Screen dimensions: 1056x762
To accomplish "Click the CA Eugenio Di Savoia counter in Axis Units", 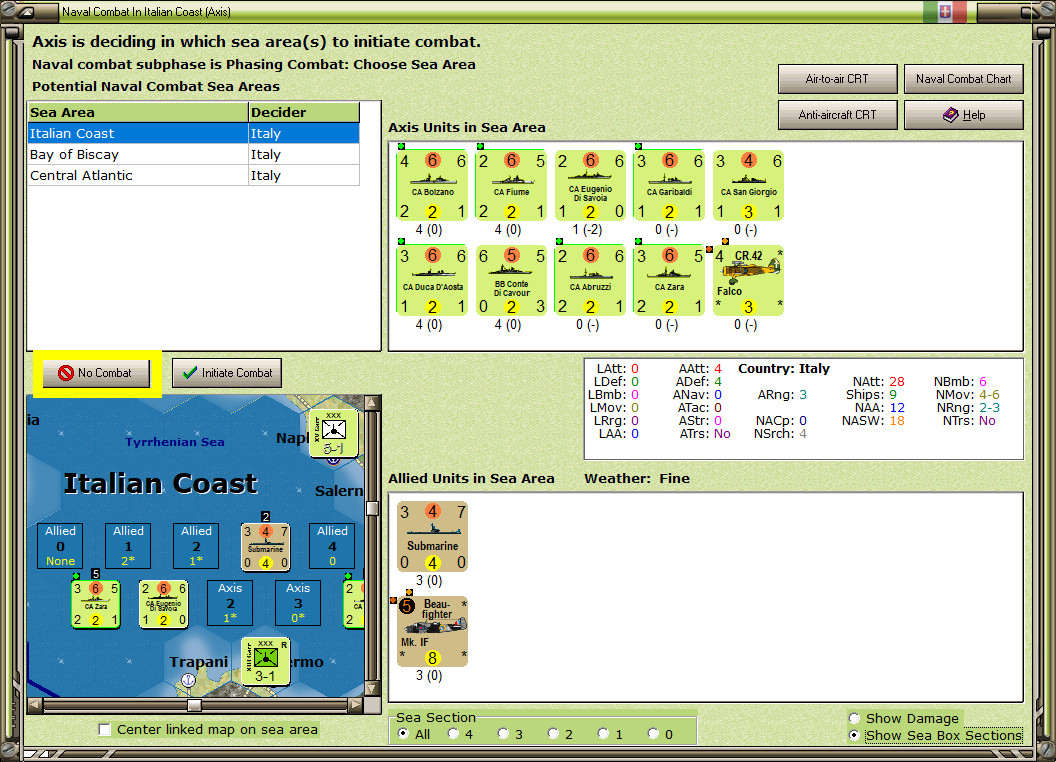I will tap(590, 185).
